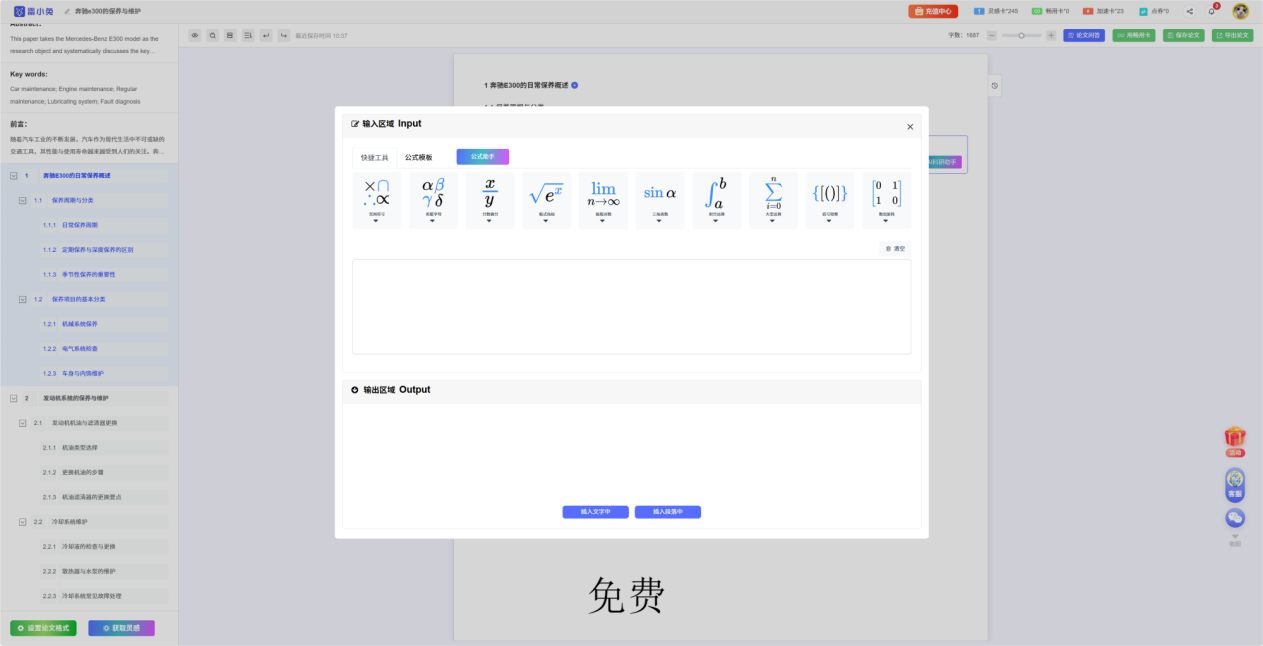The height and width of the screenshot is (646, 1263).
Task: Click the plus zoom-in button beside slider
Action: click(1051, 35)
